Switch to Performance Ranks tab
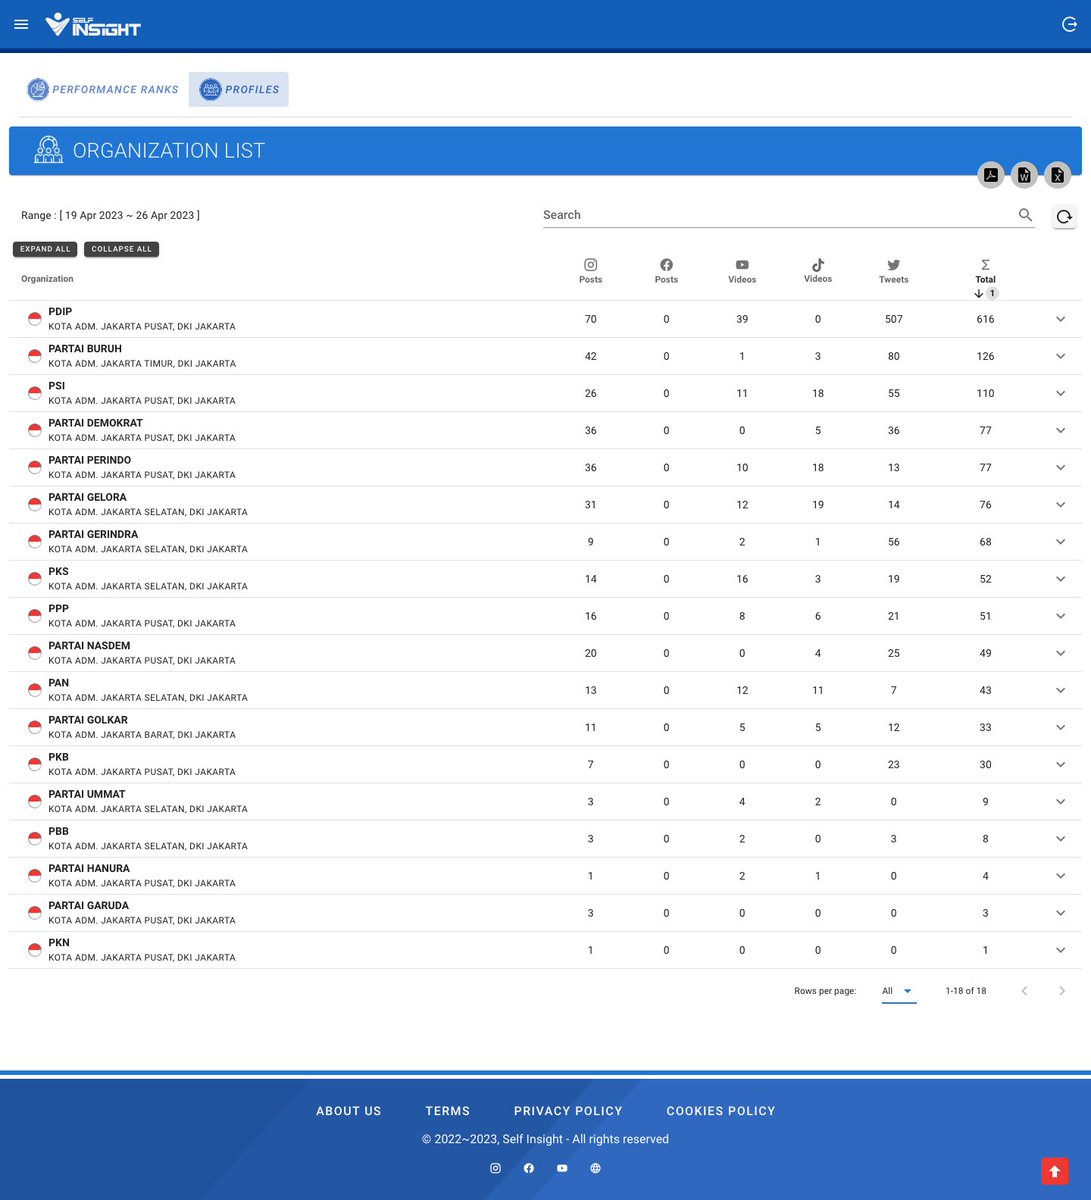1091x1200 pixels. 102,89
